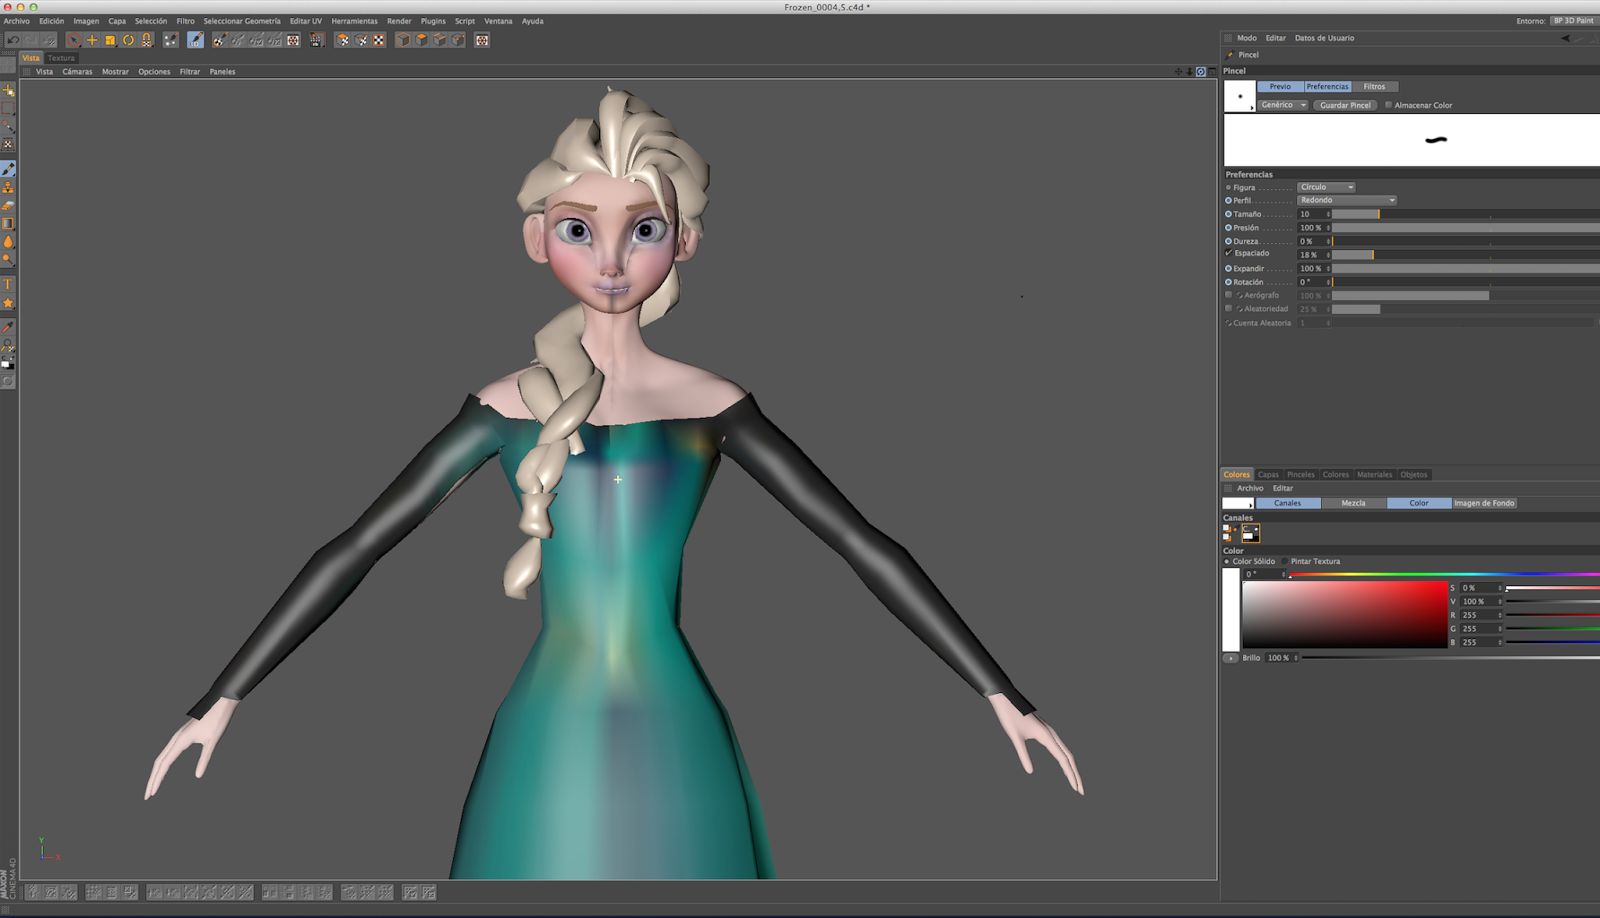
Task: Uncheck the Espaciado checkbox
Action: click(x=1229, y=254)
